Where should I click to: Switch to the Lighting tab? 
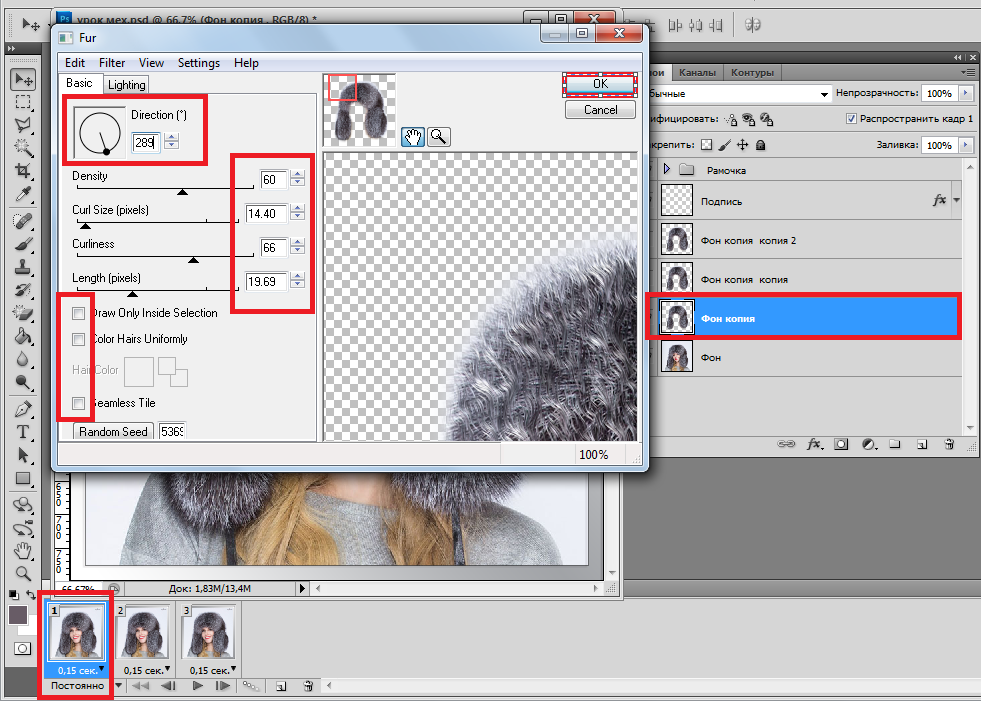point(126,84)
